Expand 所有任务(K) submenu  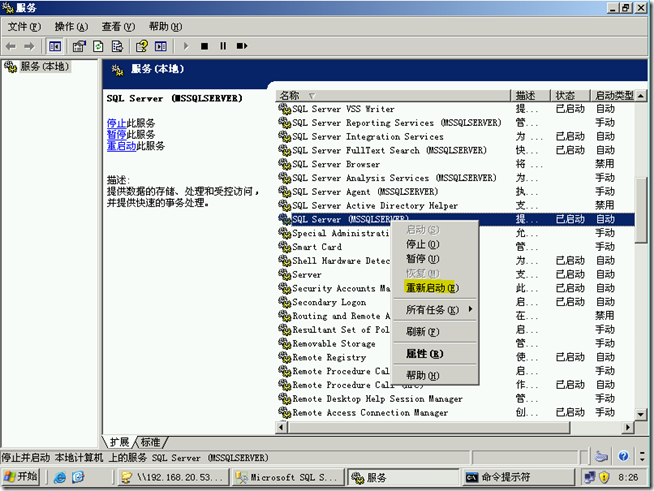point(435,310)
